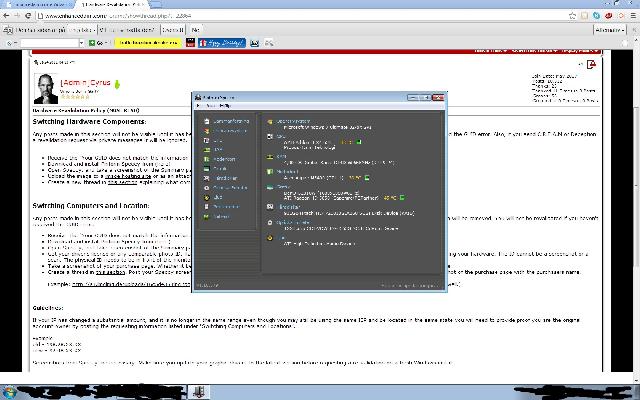This screenshot has width=640, height=400.
Task: Click Audio heading in summary panel
Action: (281, 238)
